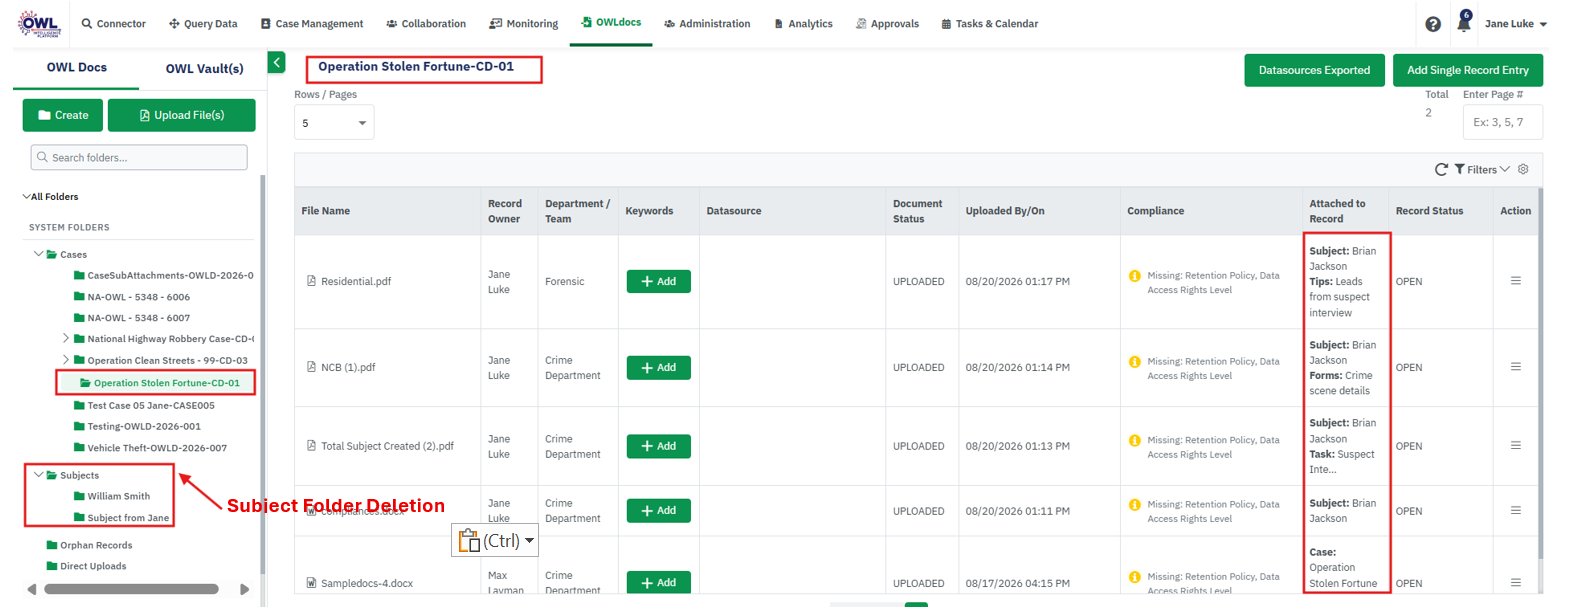Open the Rows / Pages dropdown

click(x=334, y=123)
